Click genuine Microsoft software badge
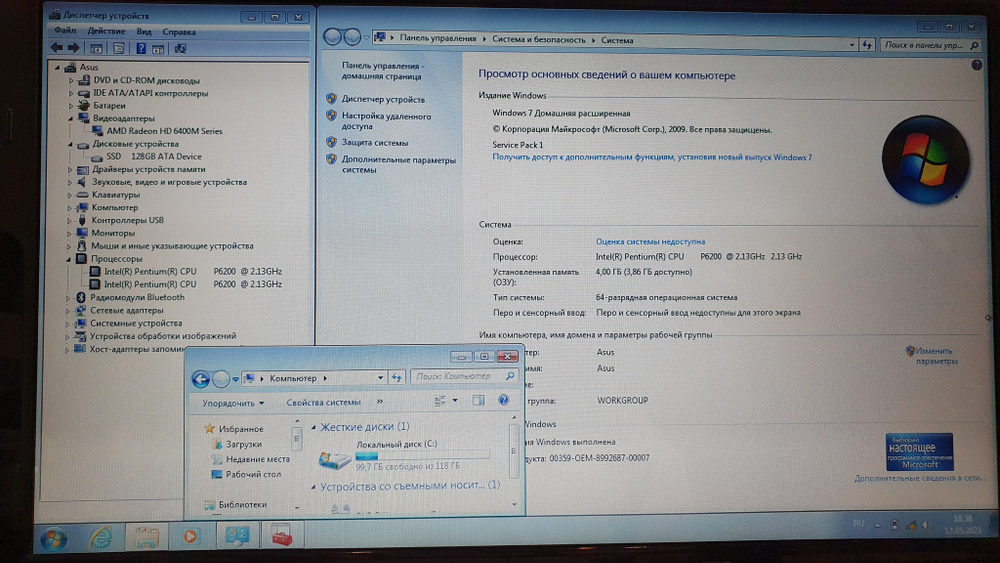Screen dimensions: 1000x563 pyautogui.click(x=919, y=452)
